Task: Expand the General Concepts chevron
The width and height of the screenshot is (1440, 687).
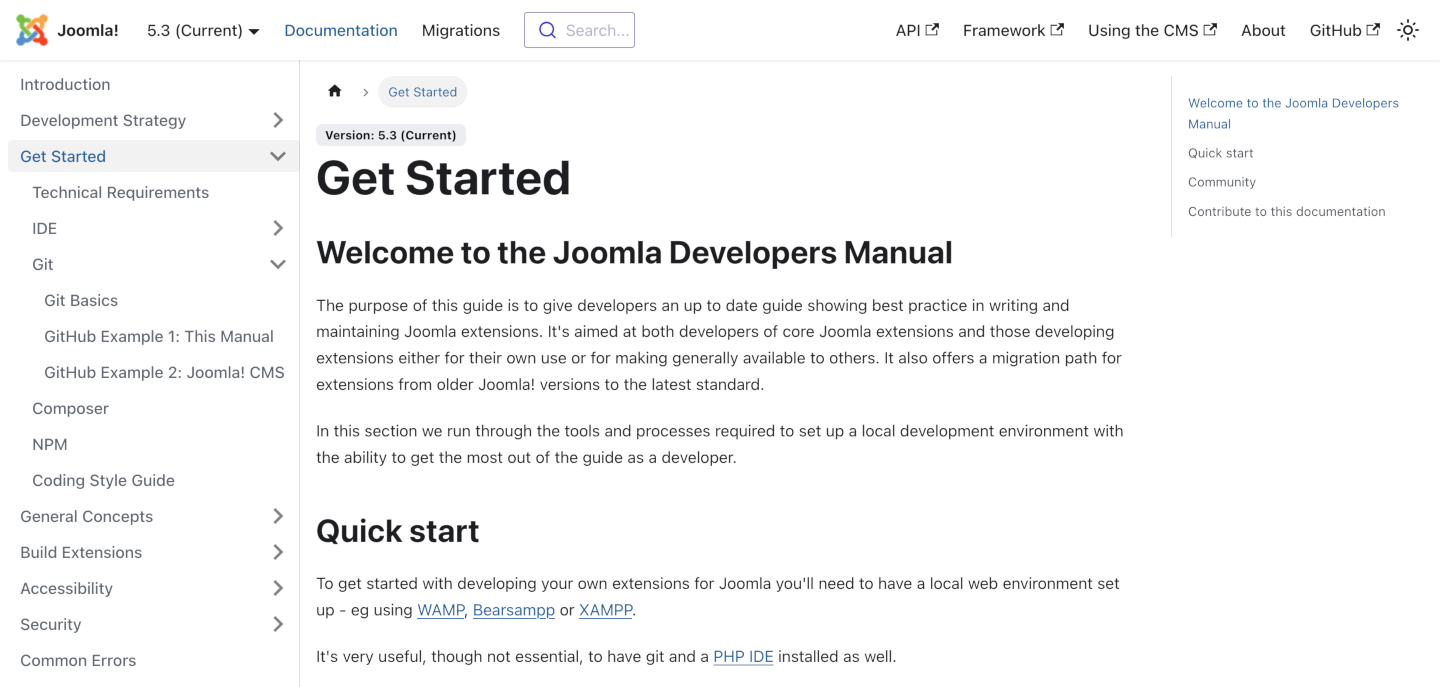Action: [x=278, y=516]
